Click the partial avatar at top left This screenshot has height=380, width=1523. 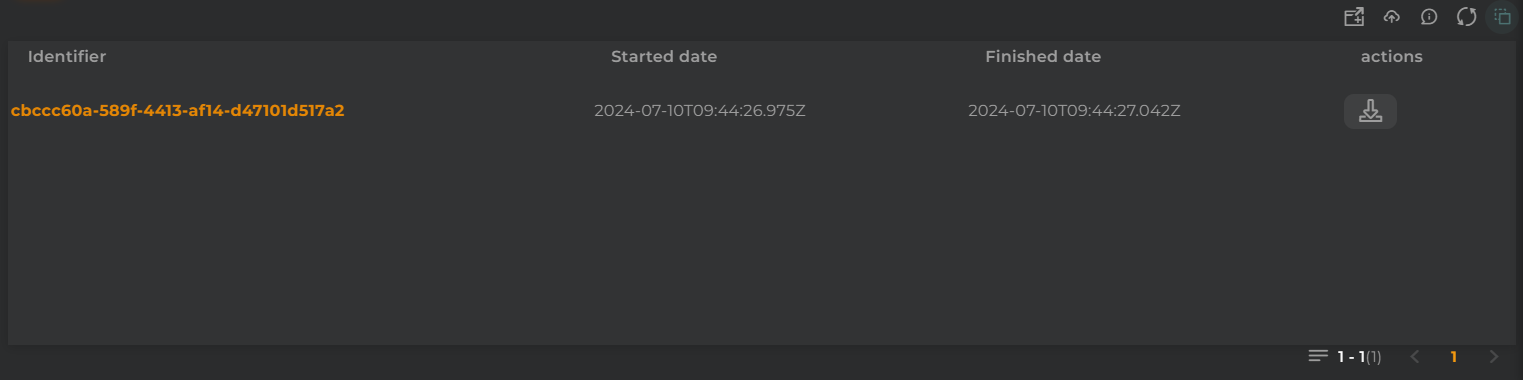tap(40, 2)
